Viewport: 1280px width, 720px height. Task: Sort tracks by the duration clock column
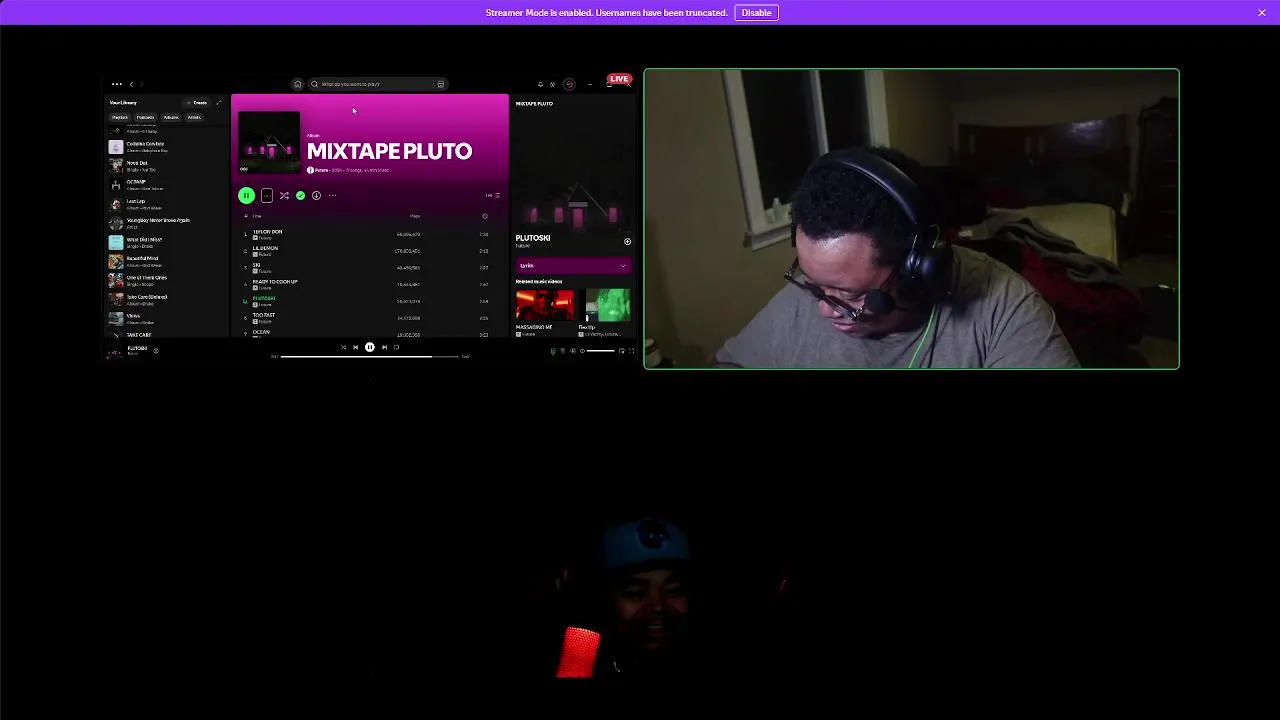pos(485,216)
